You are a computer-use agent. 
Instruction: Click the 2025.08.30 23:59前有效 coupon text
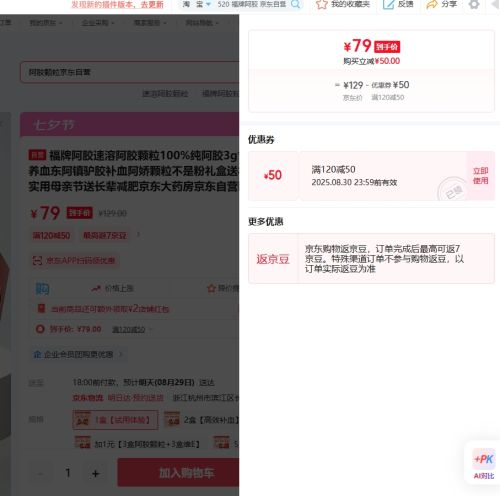click(354, 182)
